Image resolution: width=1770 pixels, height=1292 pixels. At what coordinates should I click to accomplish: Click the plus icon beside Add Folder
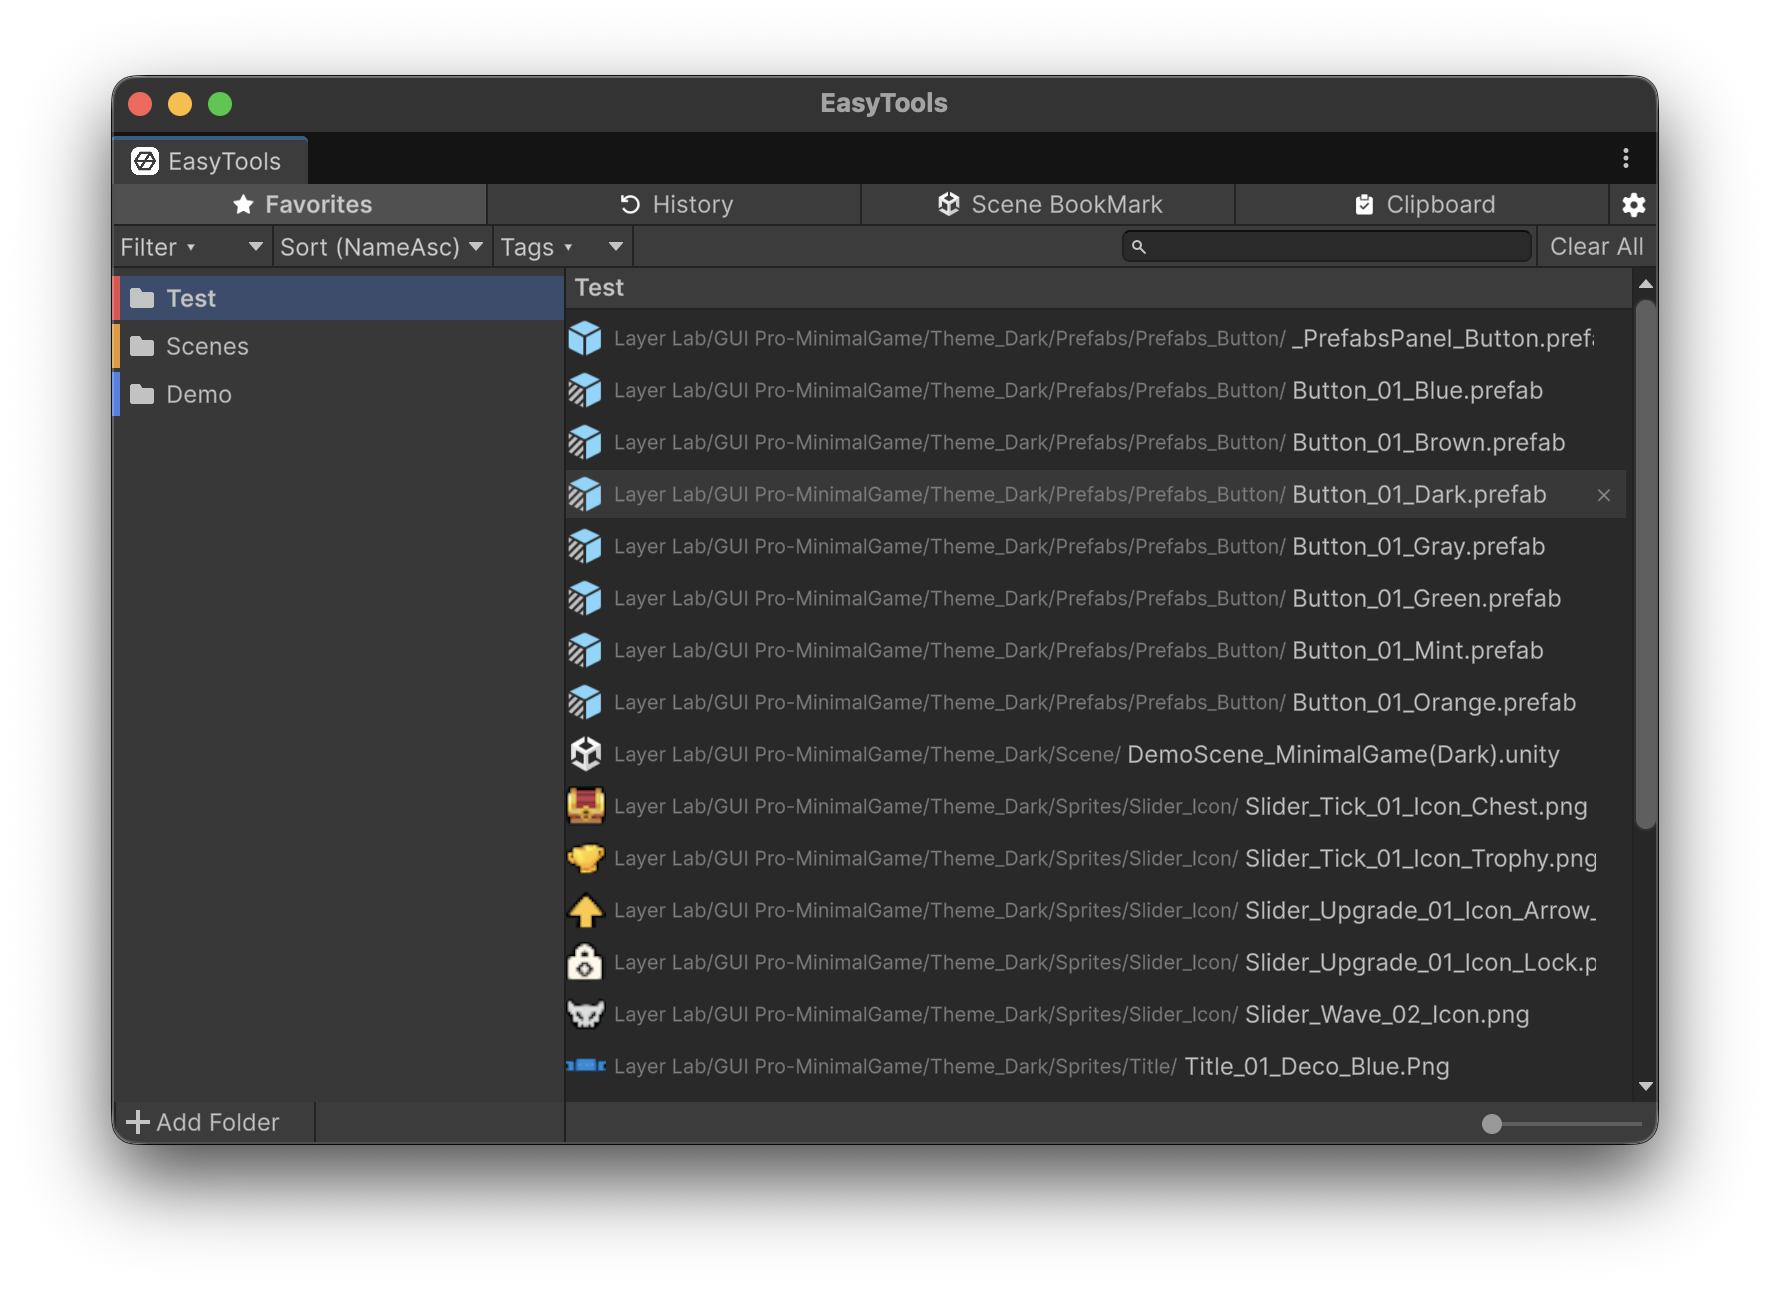click(x=138, y=1122)
